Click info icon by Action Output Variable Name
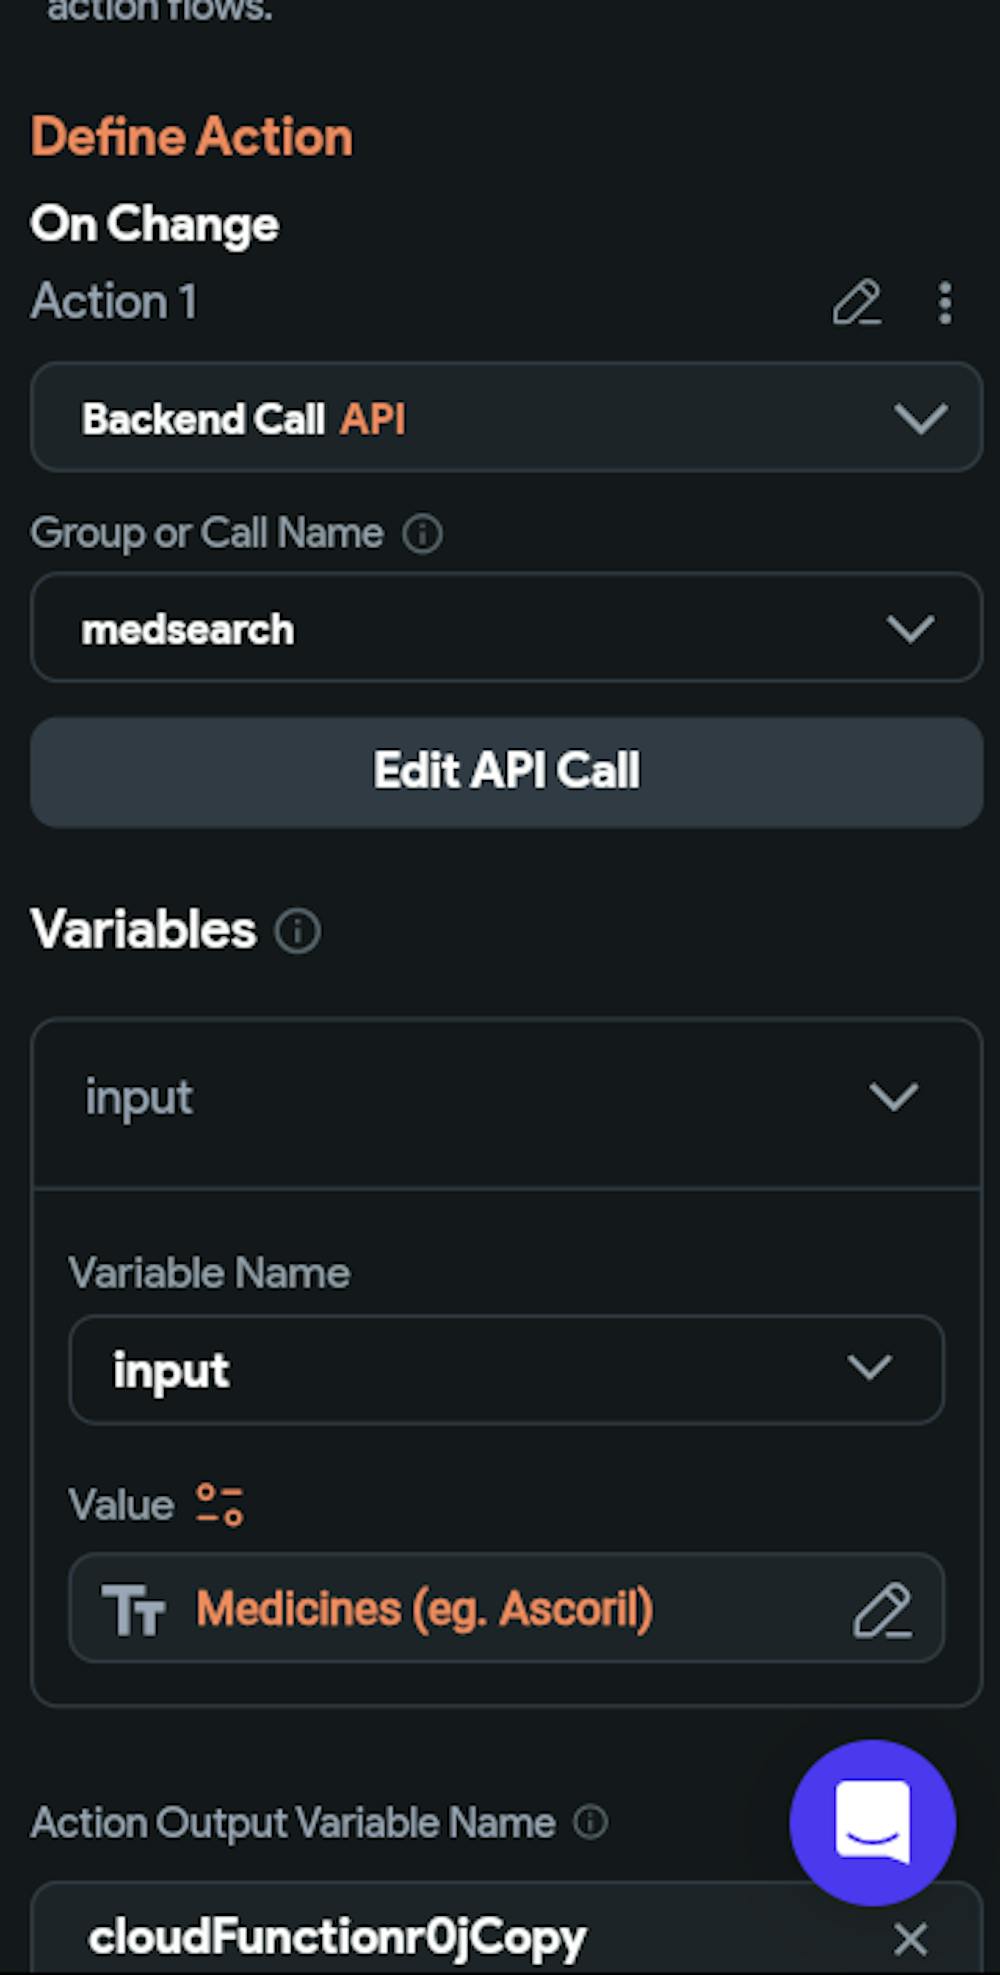This screenshot has width=1000, height=1975. (x=590, y=1822)
